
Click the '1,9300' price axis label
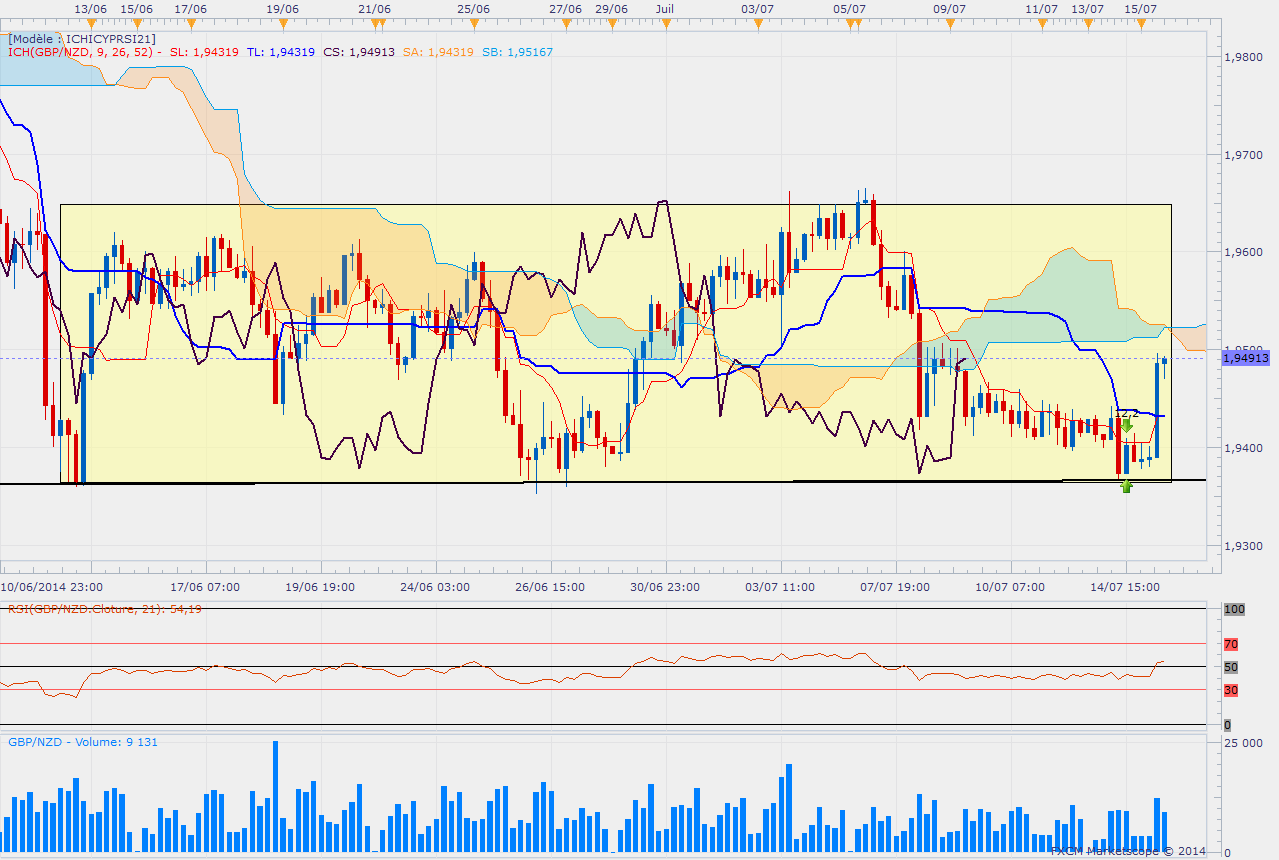click(1244, 547)
